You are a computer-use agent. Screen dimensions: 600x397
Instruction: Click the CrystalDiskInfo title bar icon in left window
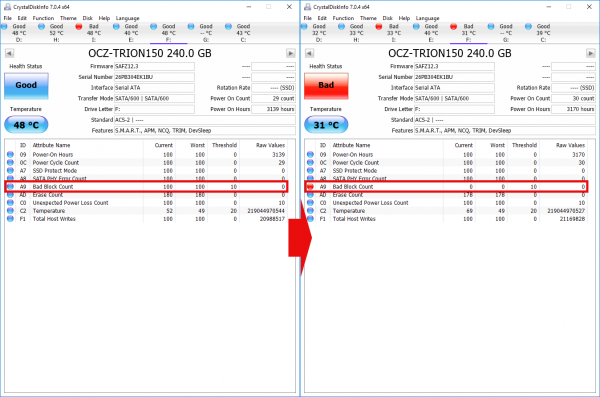click(x=7, y=7)
